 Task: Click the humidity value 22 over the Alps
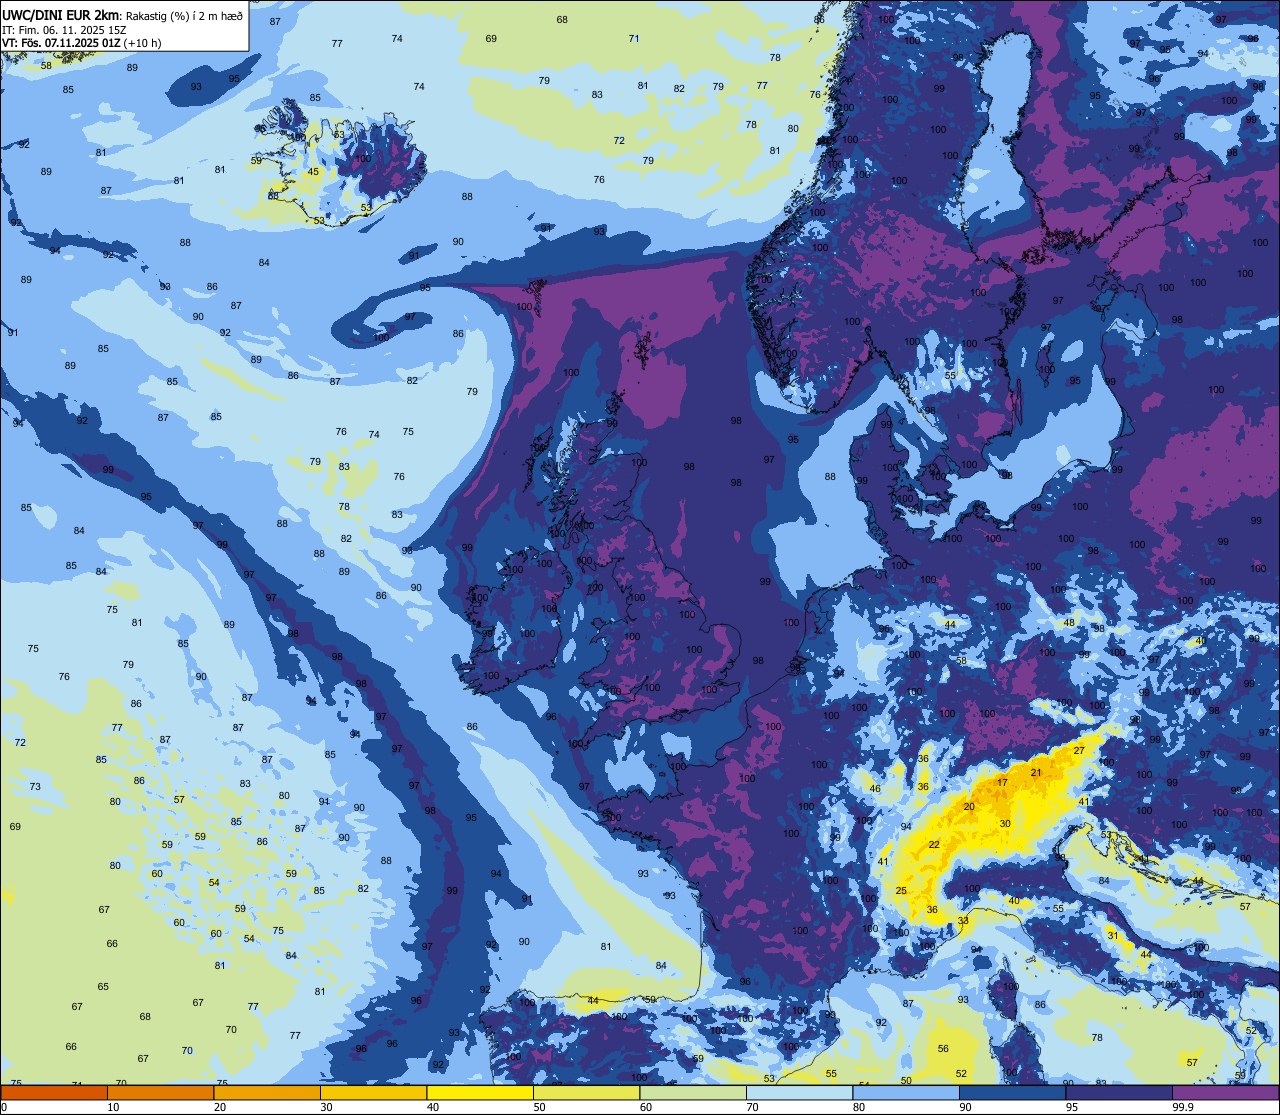coord(934,844)
